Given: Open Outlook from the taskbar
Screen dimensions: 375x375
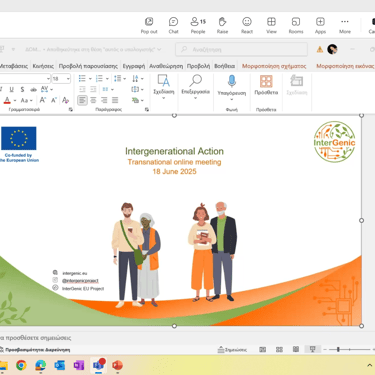Looking at the screenshot, I should (x=60, y=365).
